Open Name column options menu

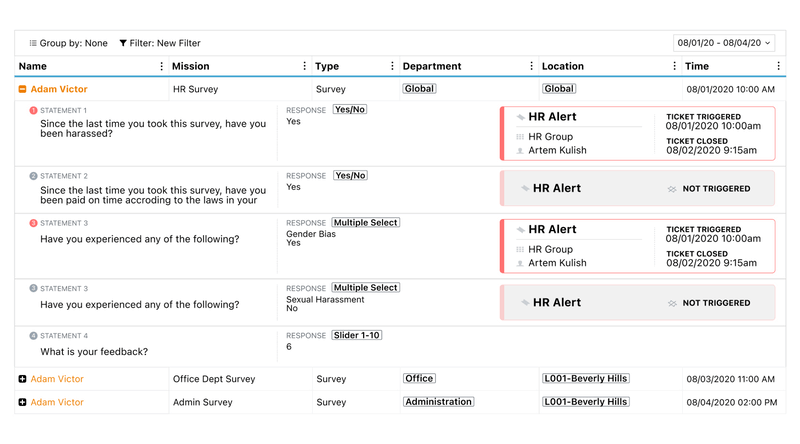click(162, 66)
